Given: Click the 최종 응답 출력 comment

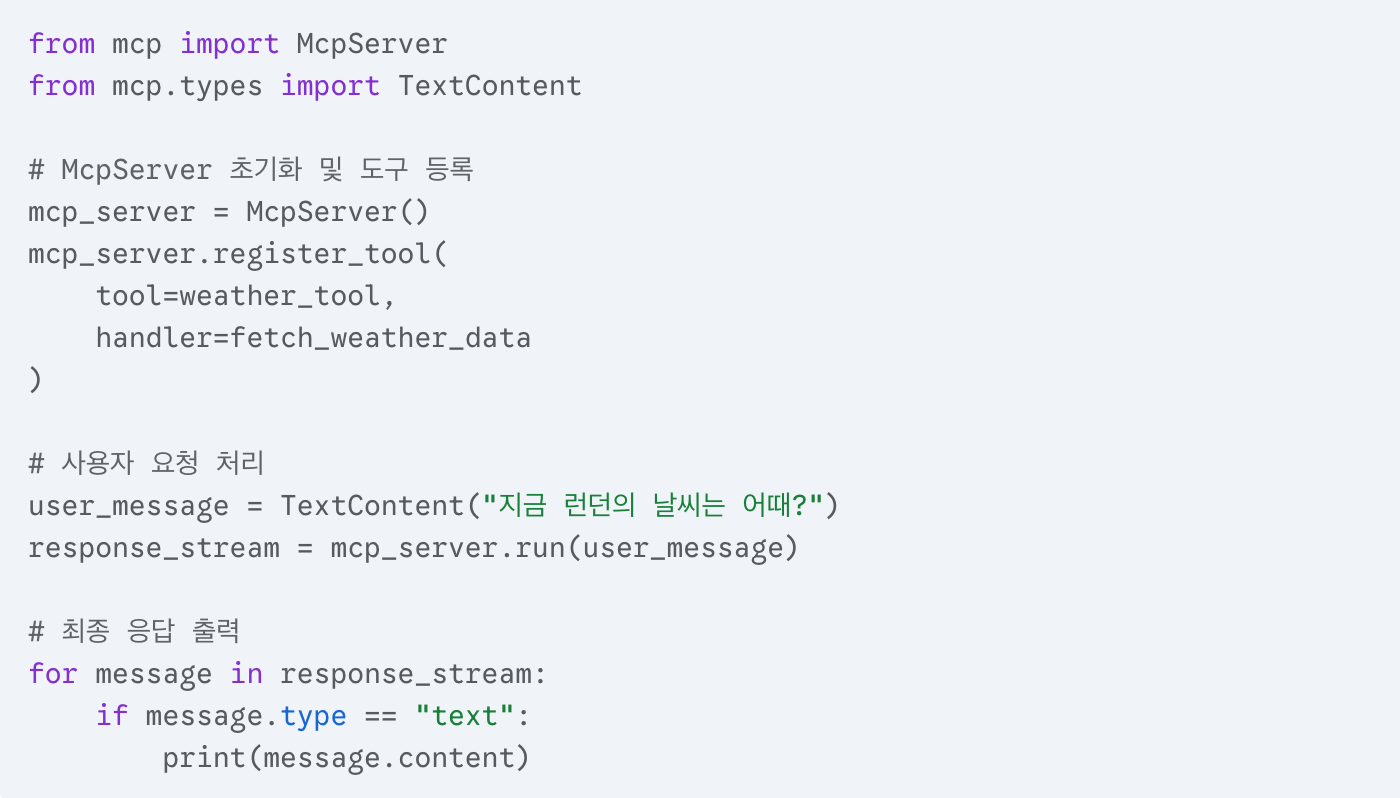Looking at the screenshot, I should pyautogui.click(x=134, y=632).
